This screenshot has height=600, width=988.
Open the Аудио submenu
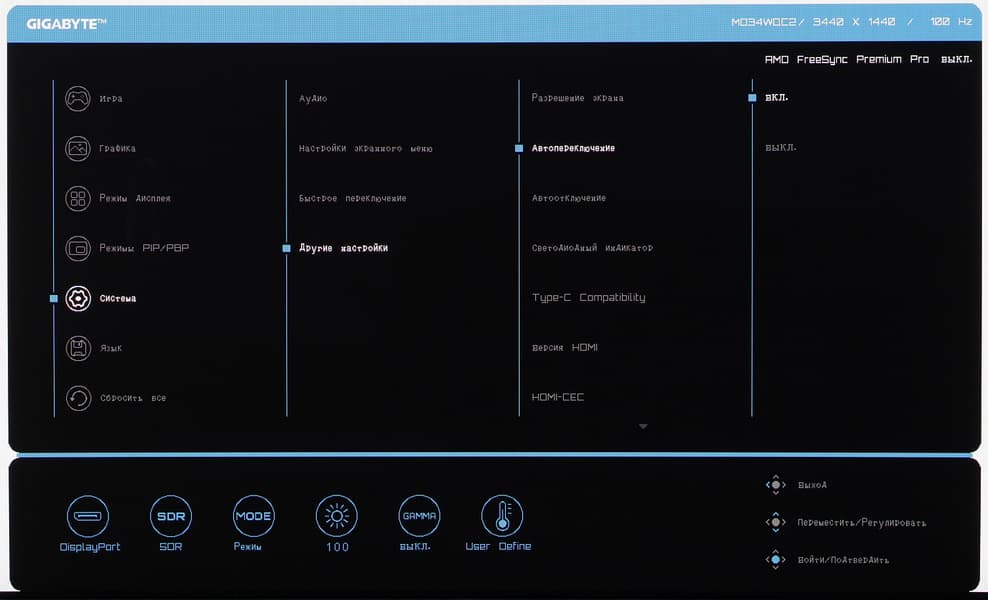coord(313,99)
